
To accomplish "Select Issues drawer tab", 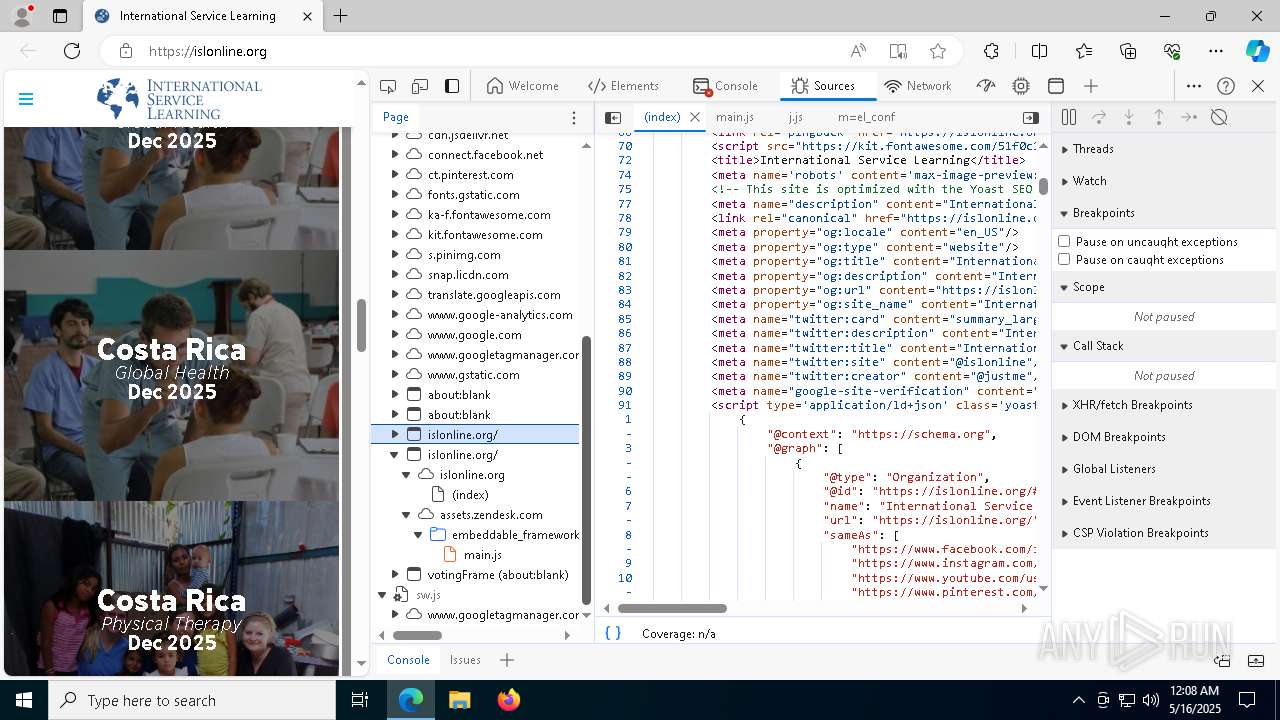I will click(465, 660).
